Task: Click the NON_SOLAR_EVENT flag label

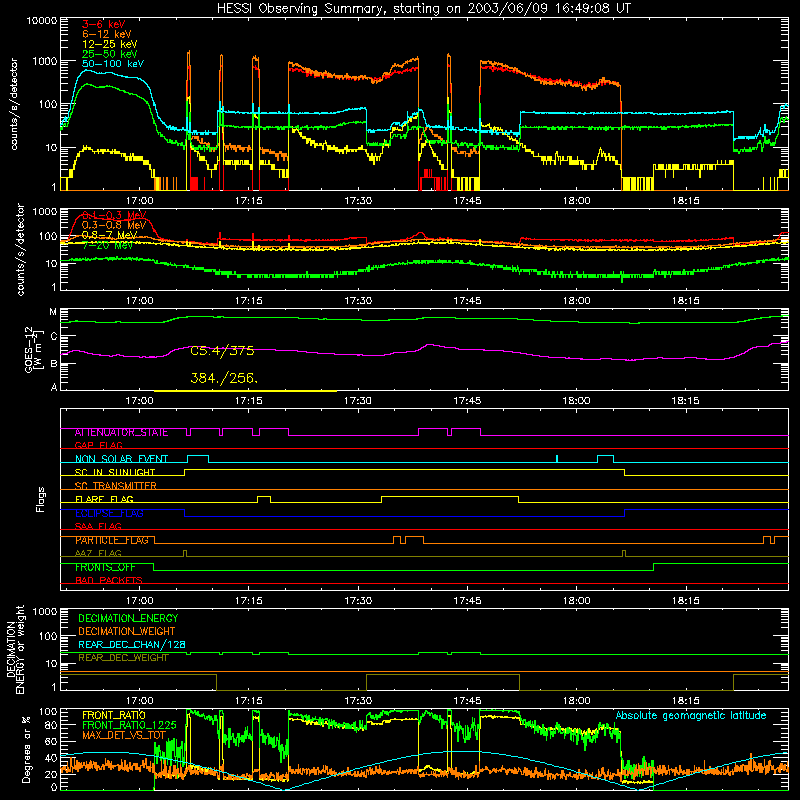Action: 121,459
